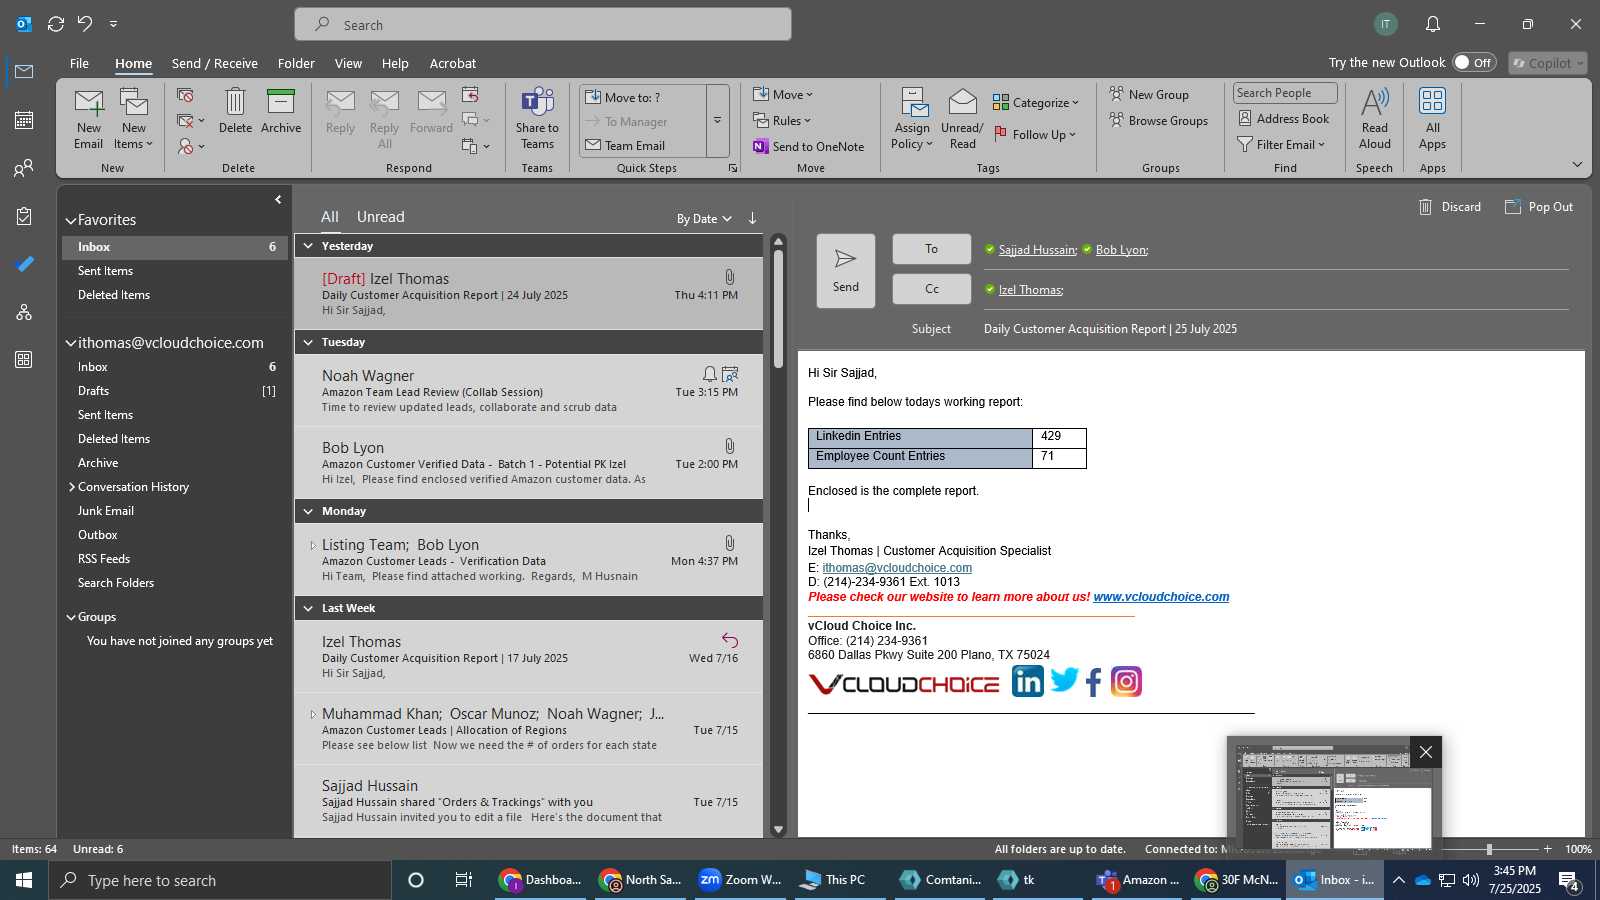Discard the draft using Discard button
This screenshot has width=1600, height=900.
click(1450, 207)
